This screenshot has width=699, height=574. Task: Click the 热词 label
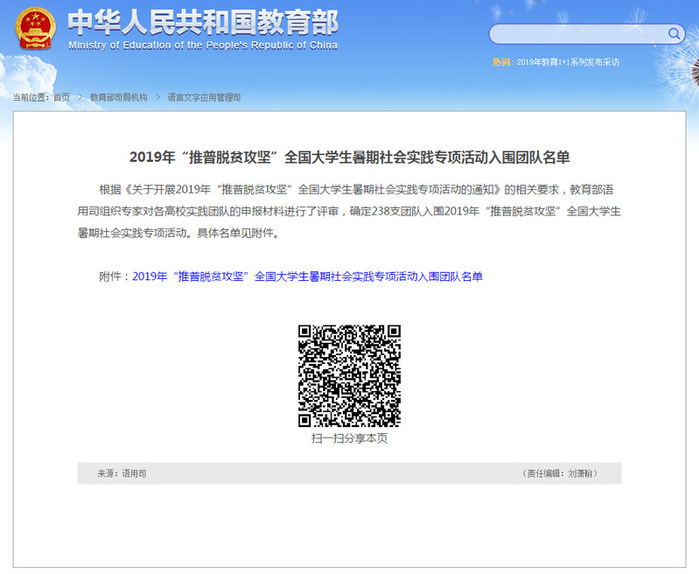[x=501, y=62]
